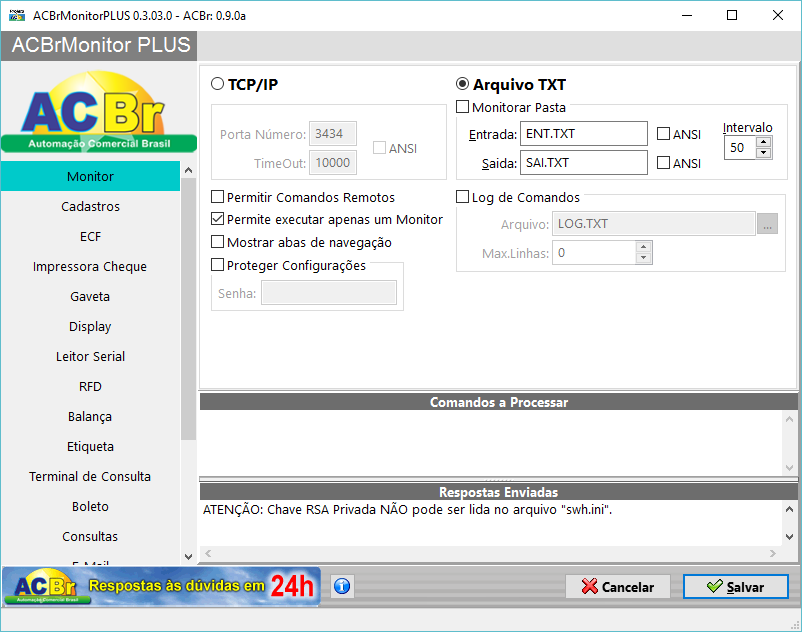Open the ECF section
The height and width of the screenshot is (632, 802).
point(91,237)
